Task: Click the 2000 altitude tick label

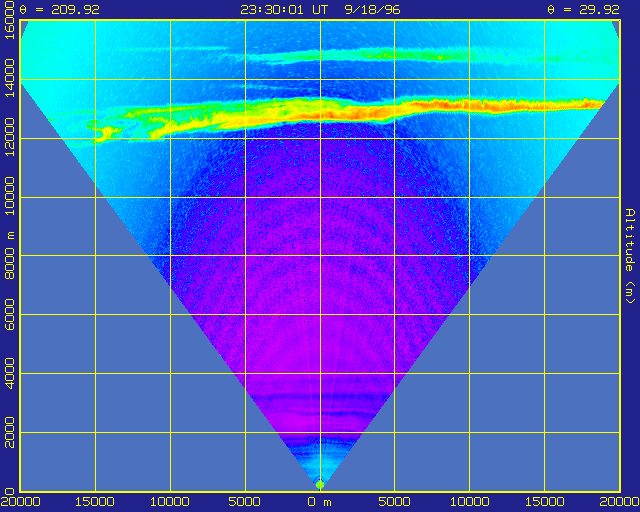Action: [x=9, y=432]
